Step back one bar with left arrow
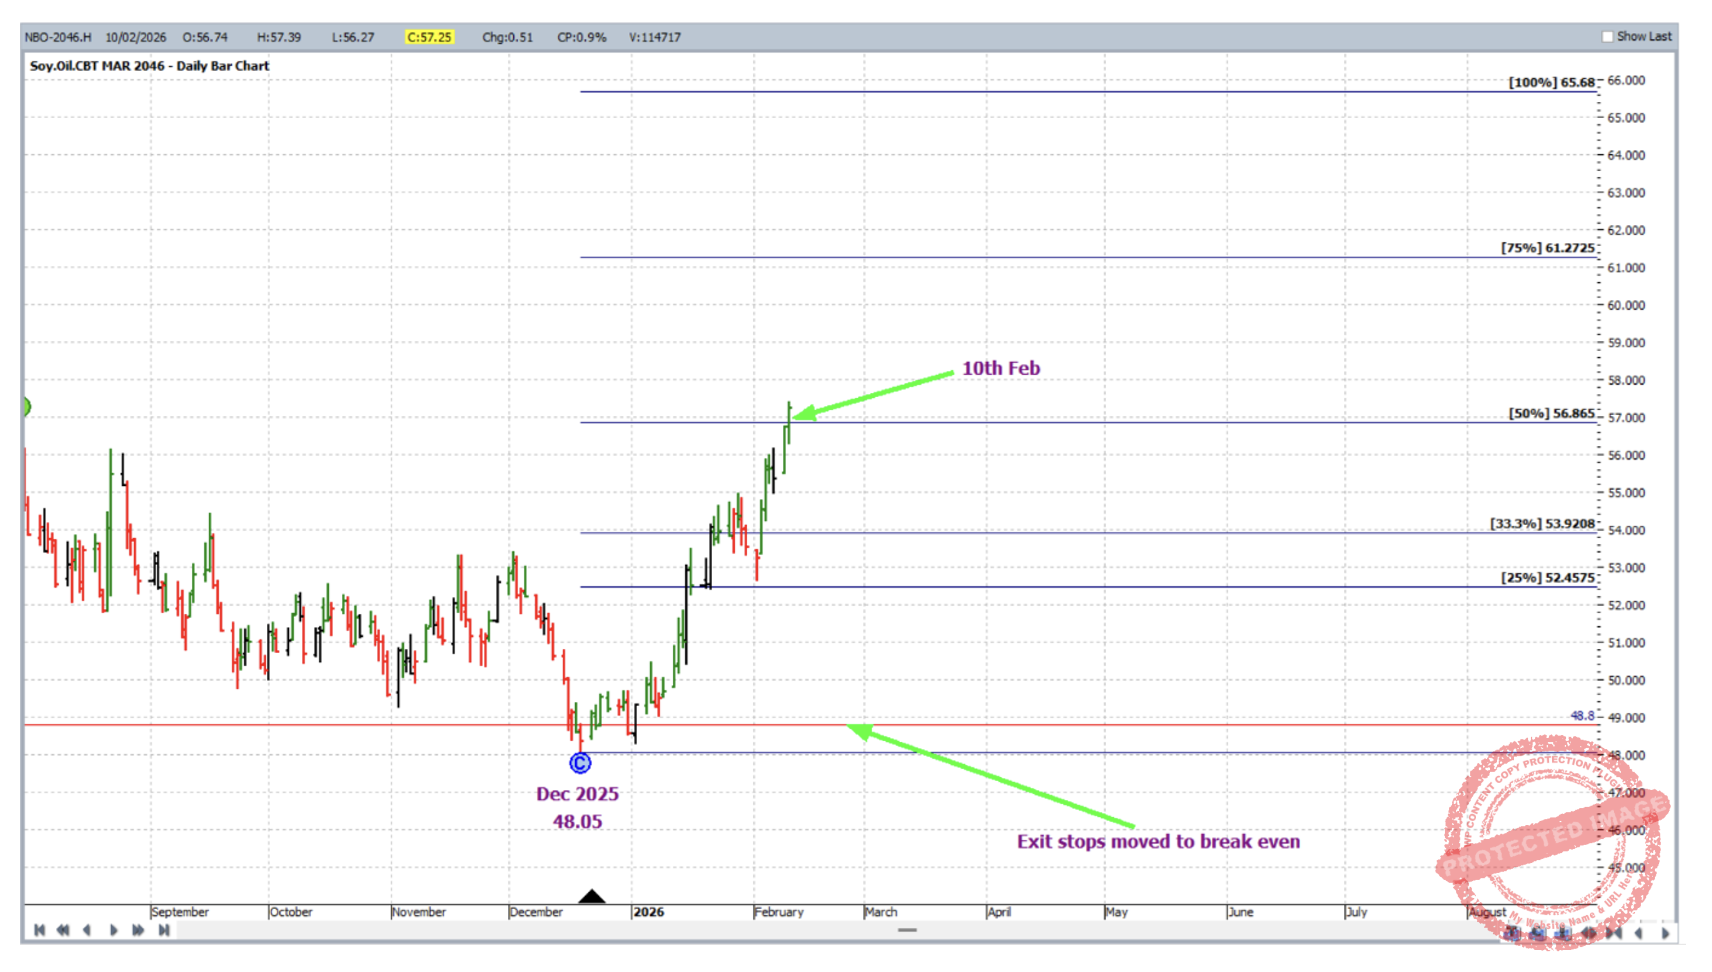The image size is (1712, 972). click(87, 930)
